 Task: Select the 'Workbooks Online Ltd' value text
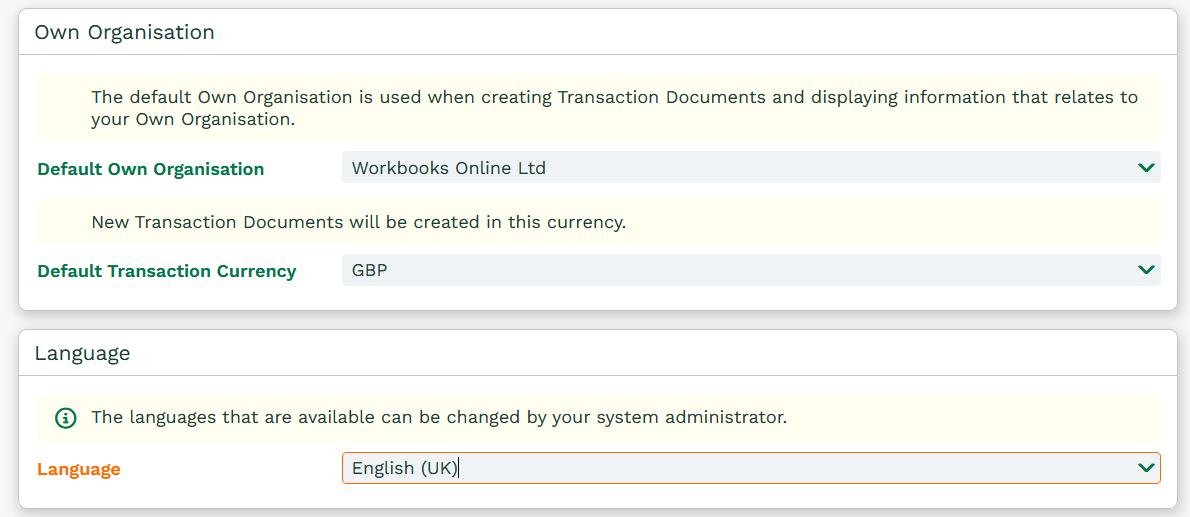pos(448,168)
